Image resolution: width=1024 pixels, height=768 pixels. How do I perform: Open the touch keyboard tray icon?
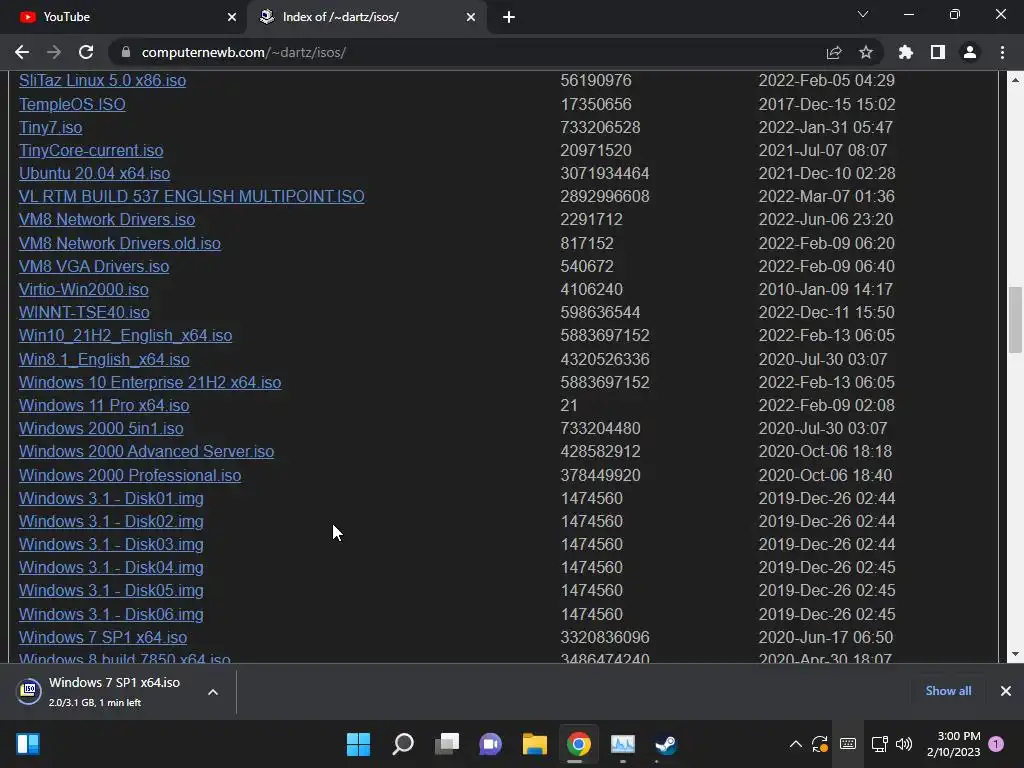[x=848, y=744]
